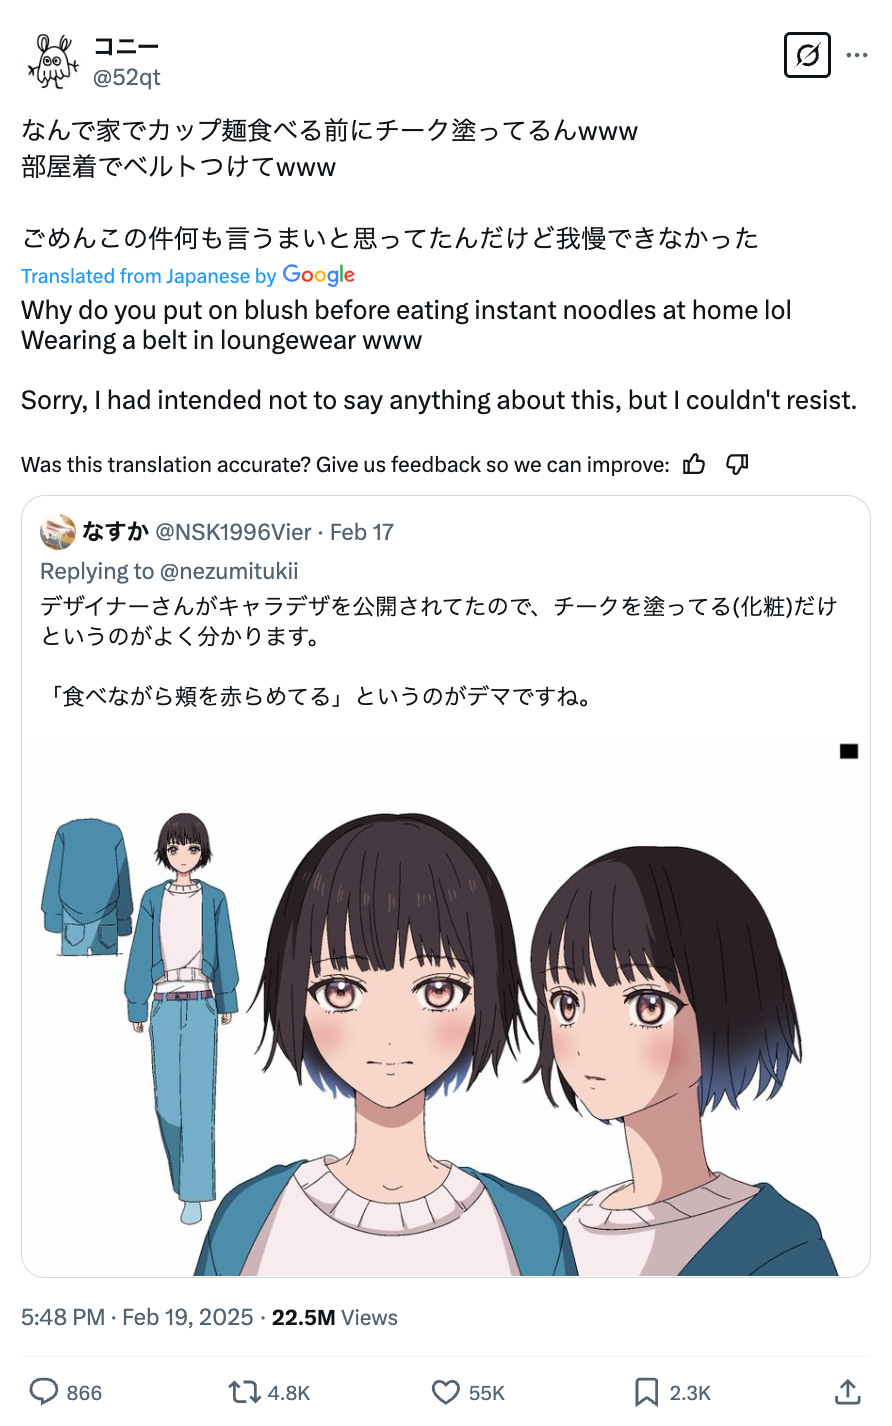Open the @52qt handle link
Viewport: 892px width, 1426px height.
point(127,77)
